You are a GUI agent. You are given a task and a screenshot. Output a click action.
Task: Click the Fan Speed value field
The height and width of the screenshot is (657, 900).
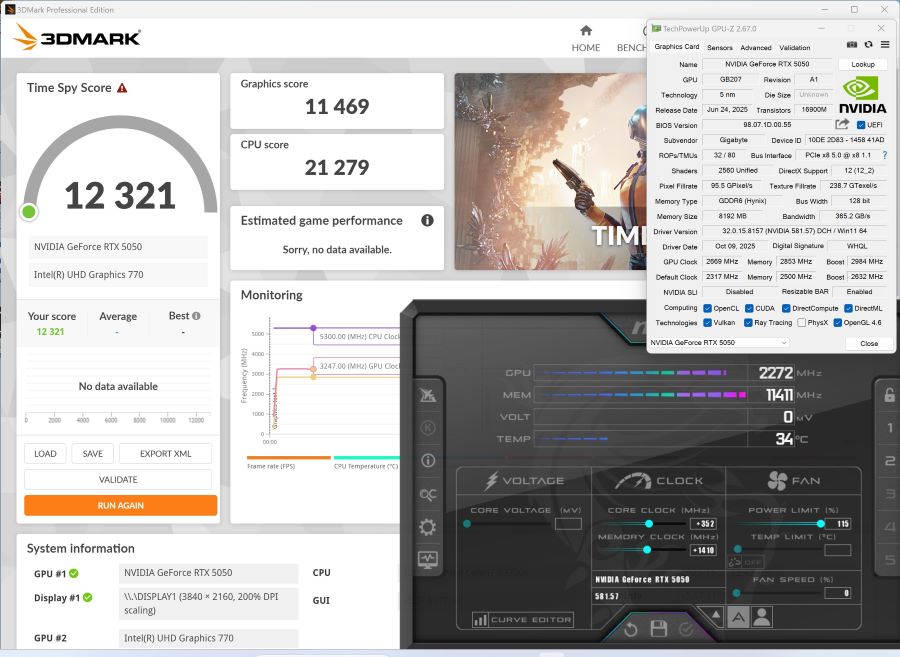click(840, 592)
